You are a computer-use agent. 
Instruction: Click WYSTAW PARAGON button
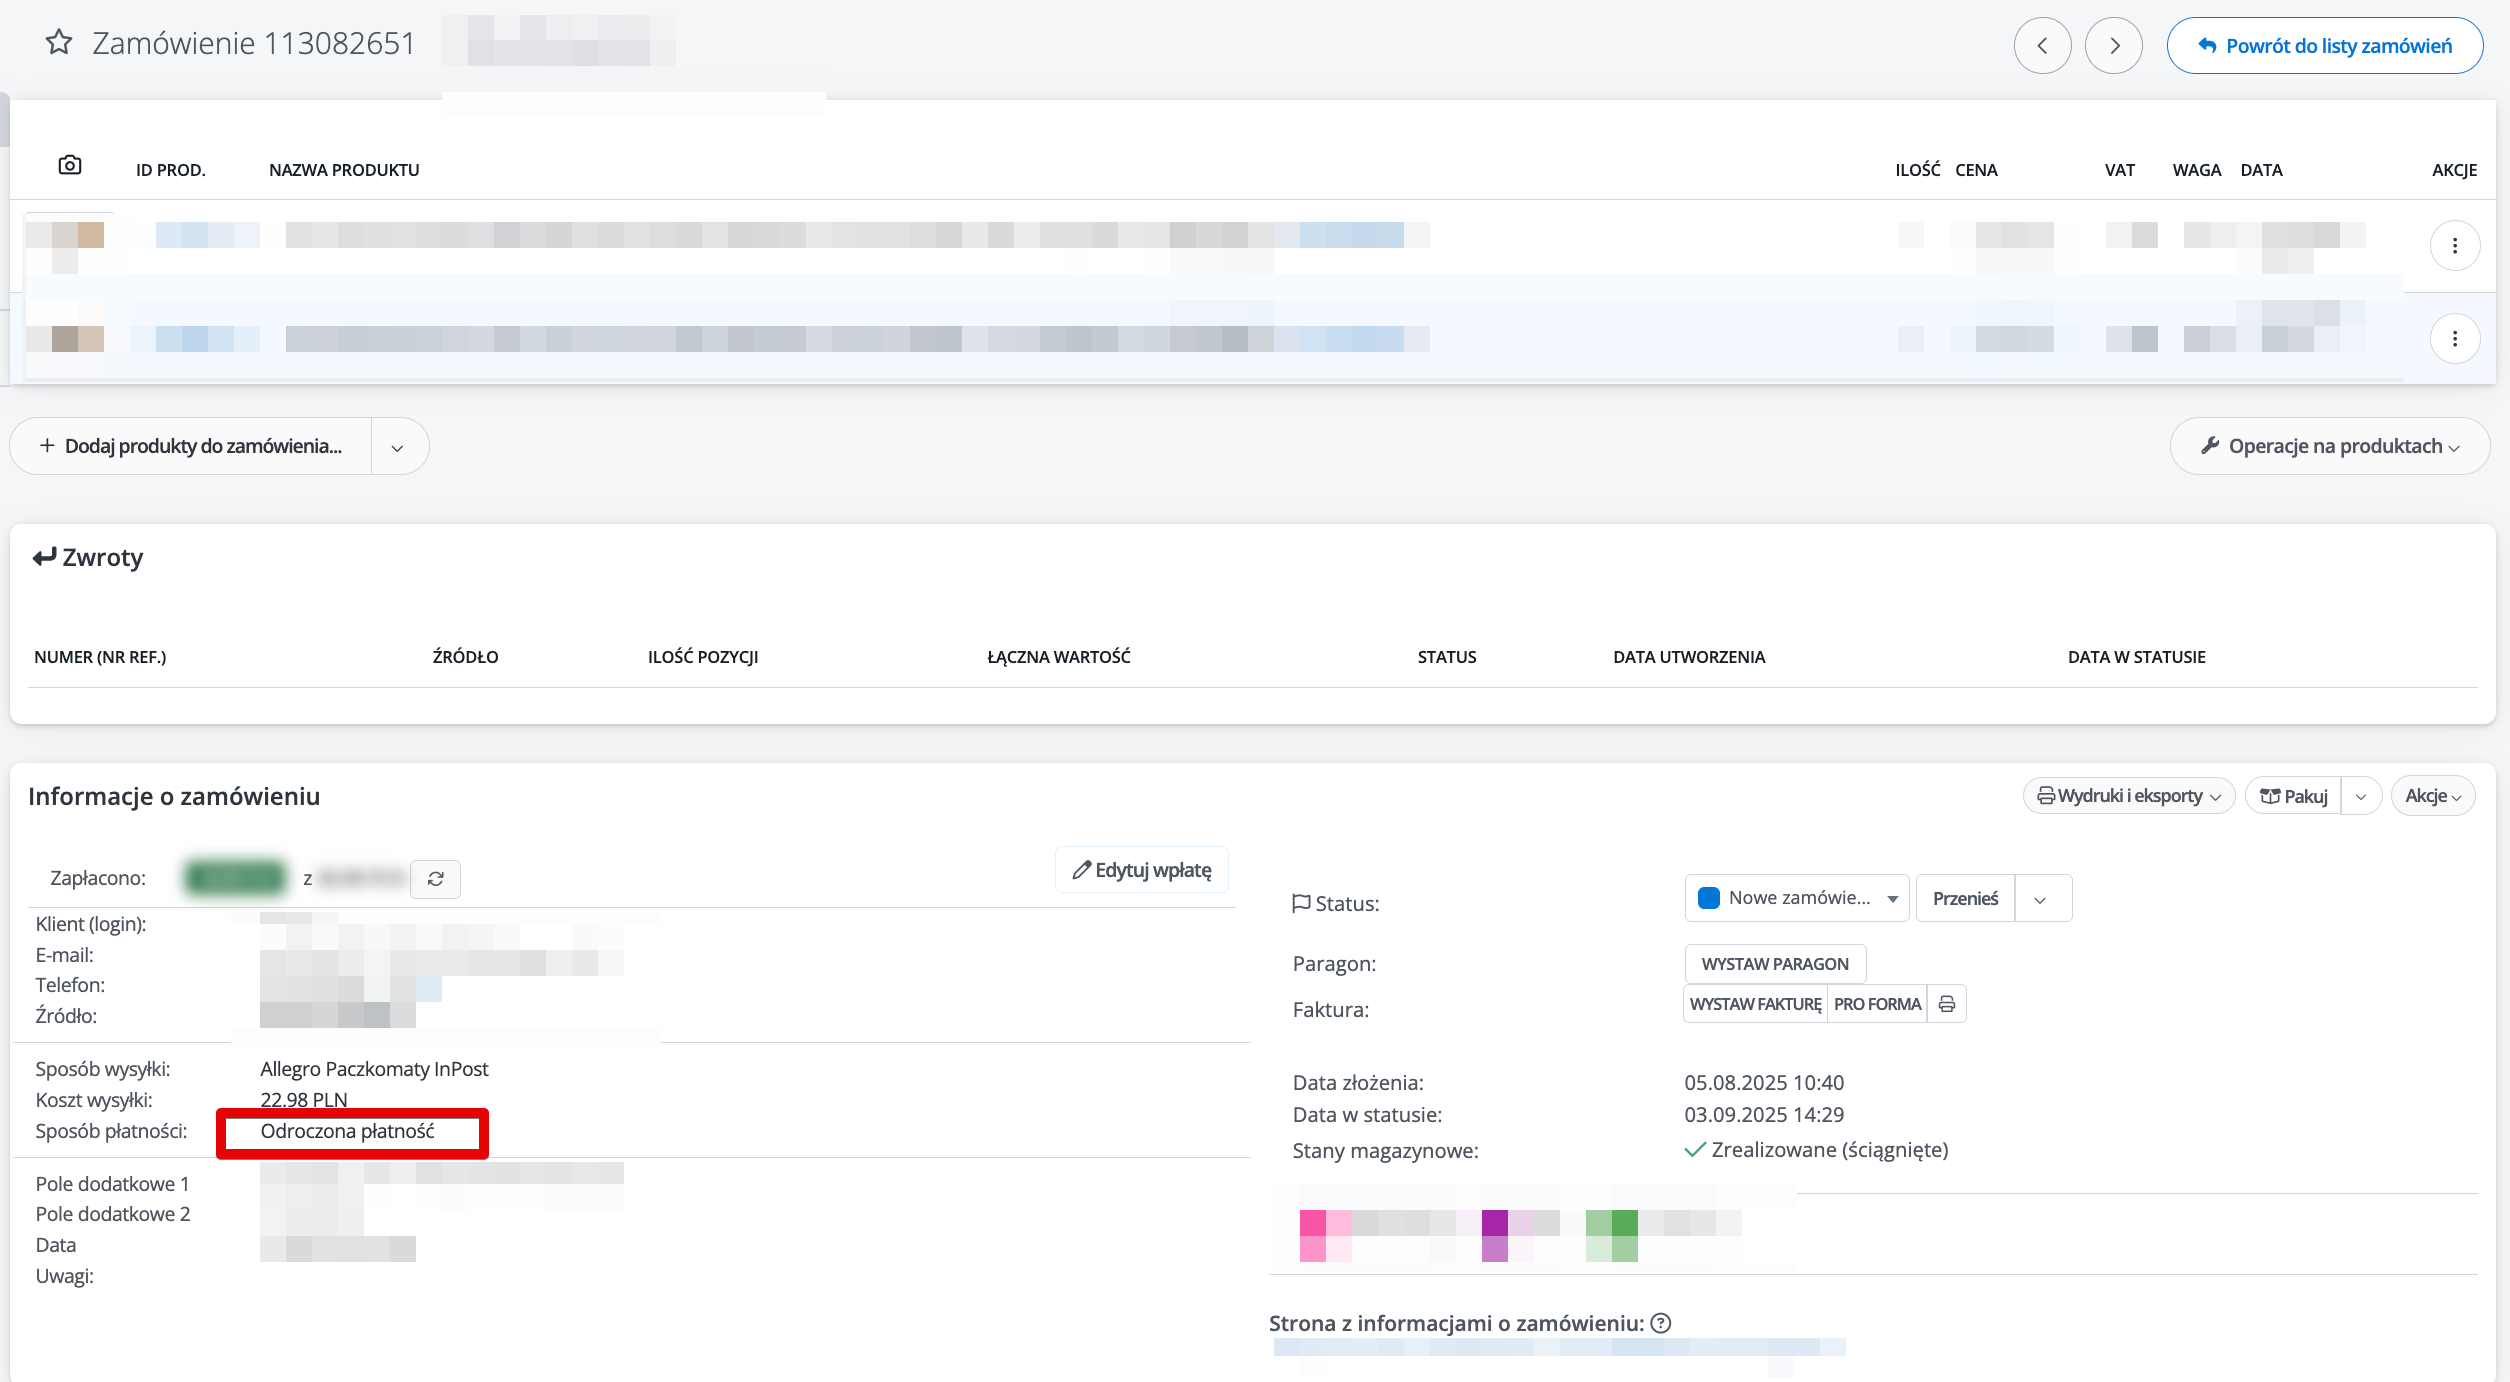click(x=1774, y=964)
